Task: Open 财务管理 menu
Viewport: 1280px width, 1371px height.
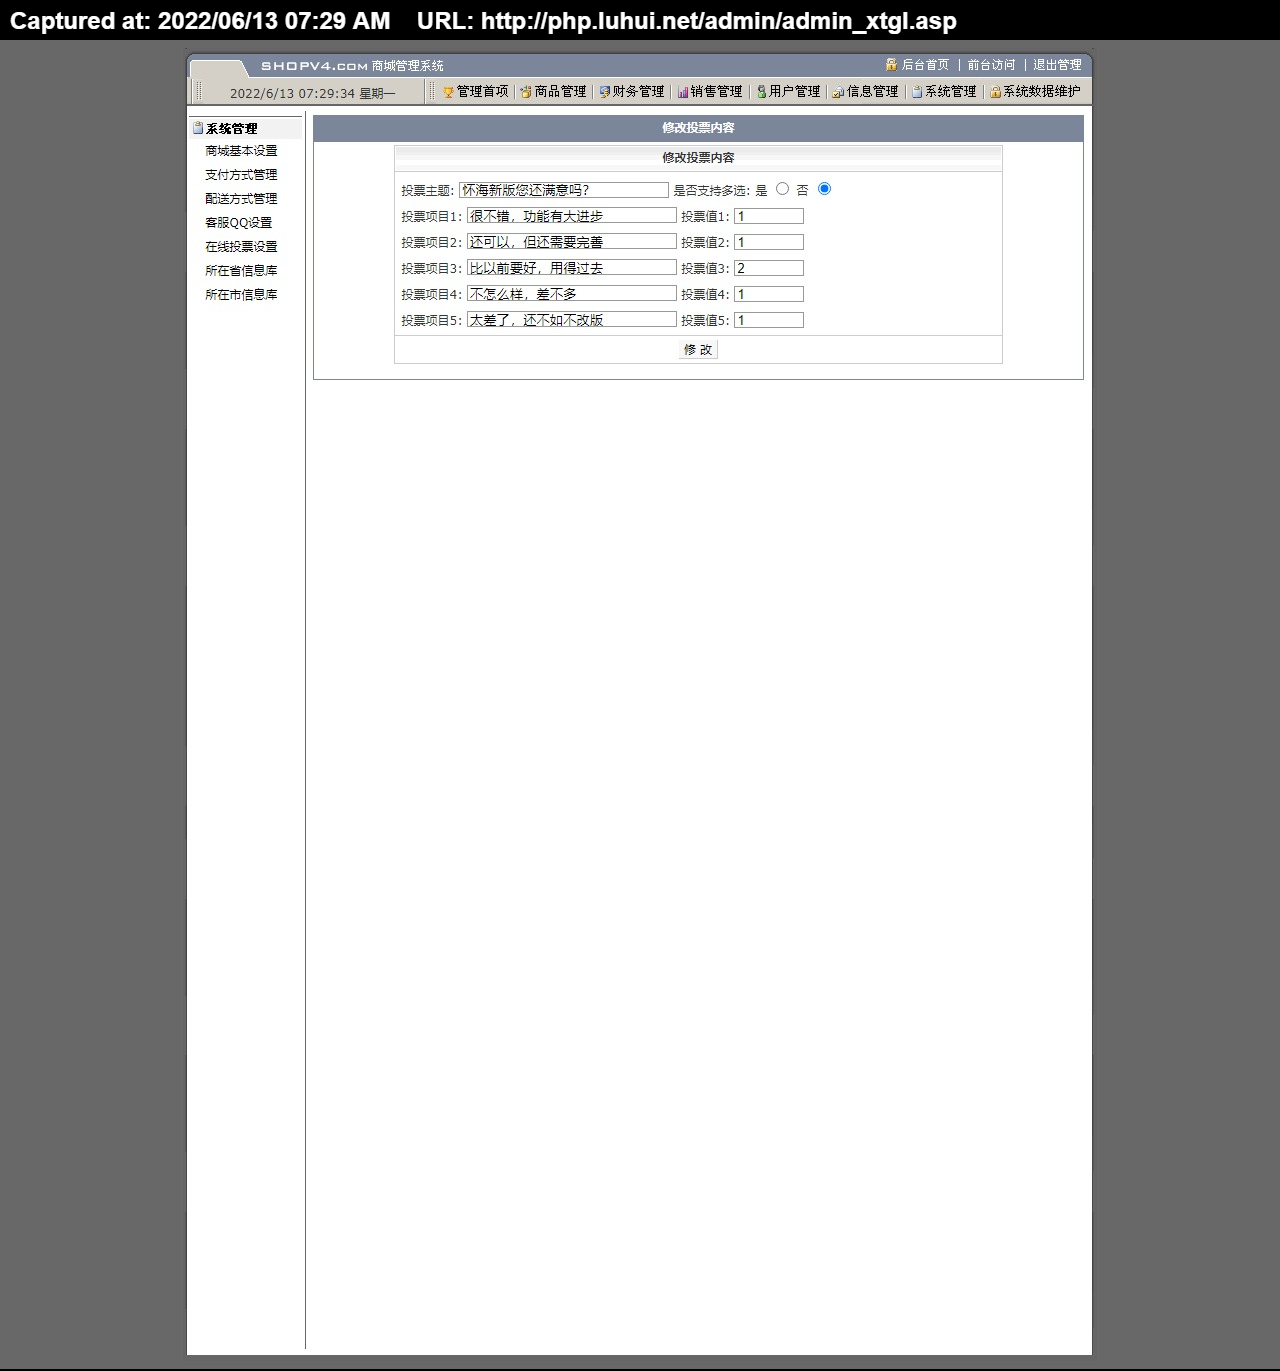Action: (638, 92)
